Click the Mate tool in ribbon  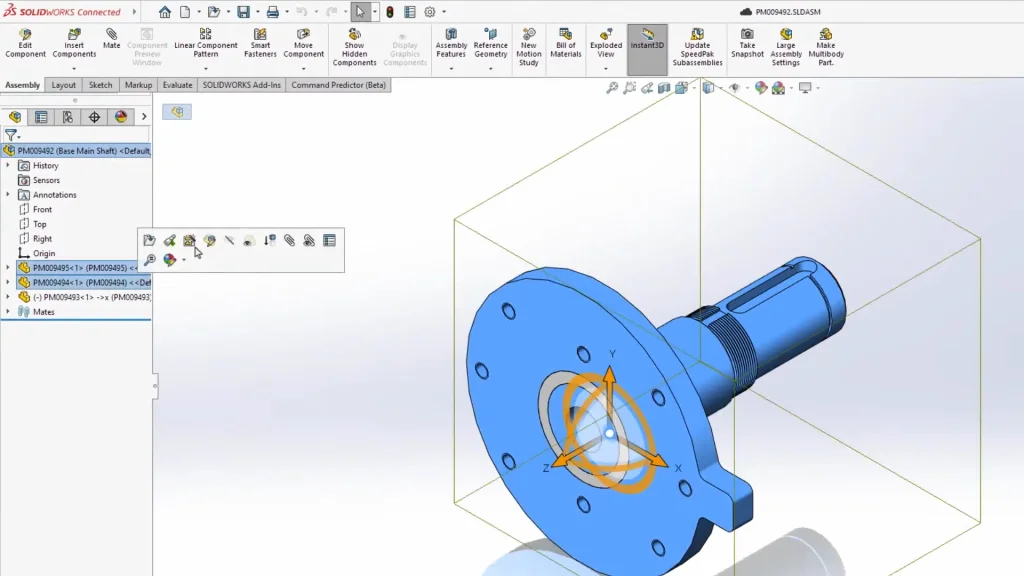(x=111, y=39)
